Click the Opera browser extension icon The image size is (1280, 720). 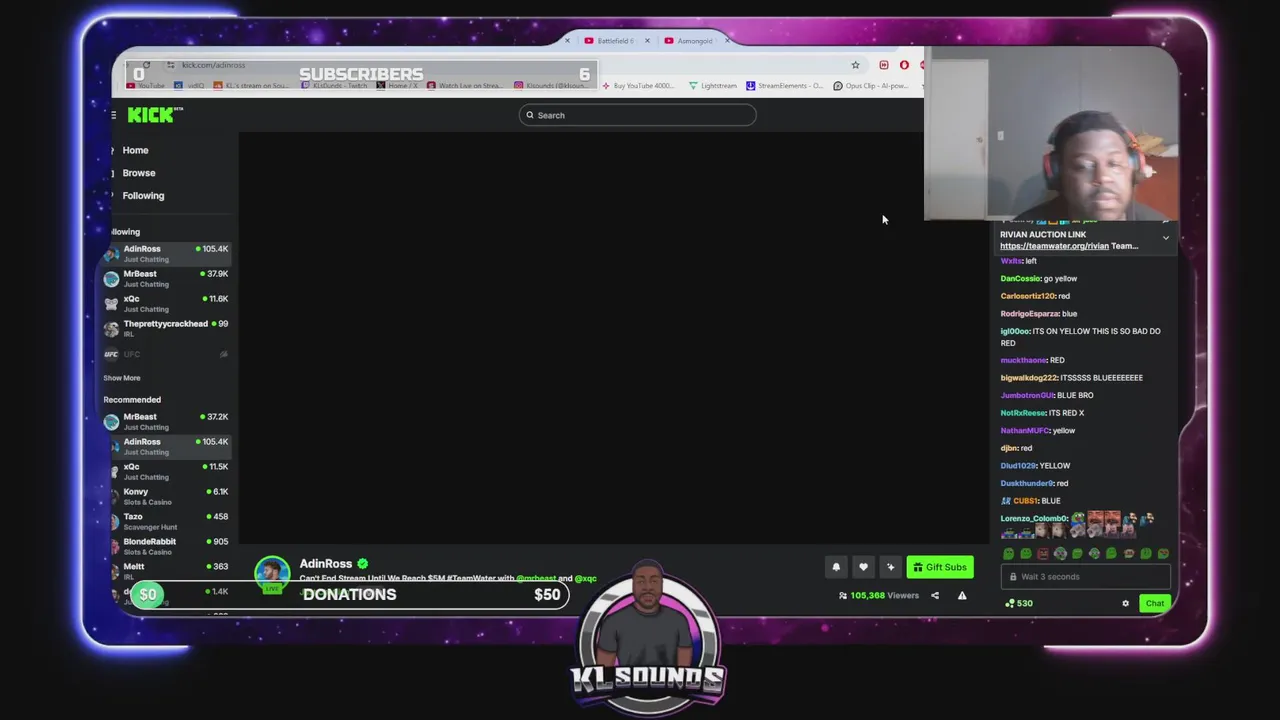click(904, 65)
